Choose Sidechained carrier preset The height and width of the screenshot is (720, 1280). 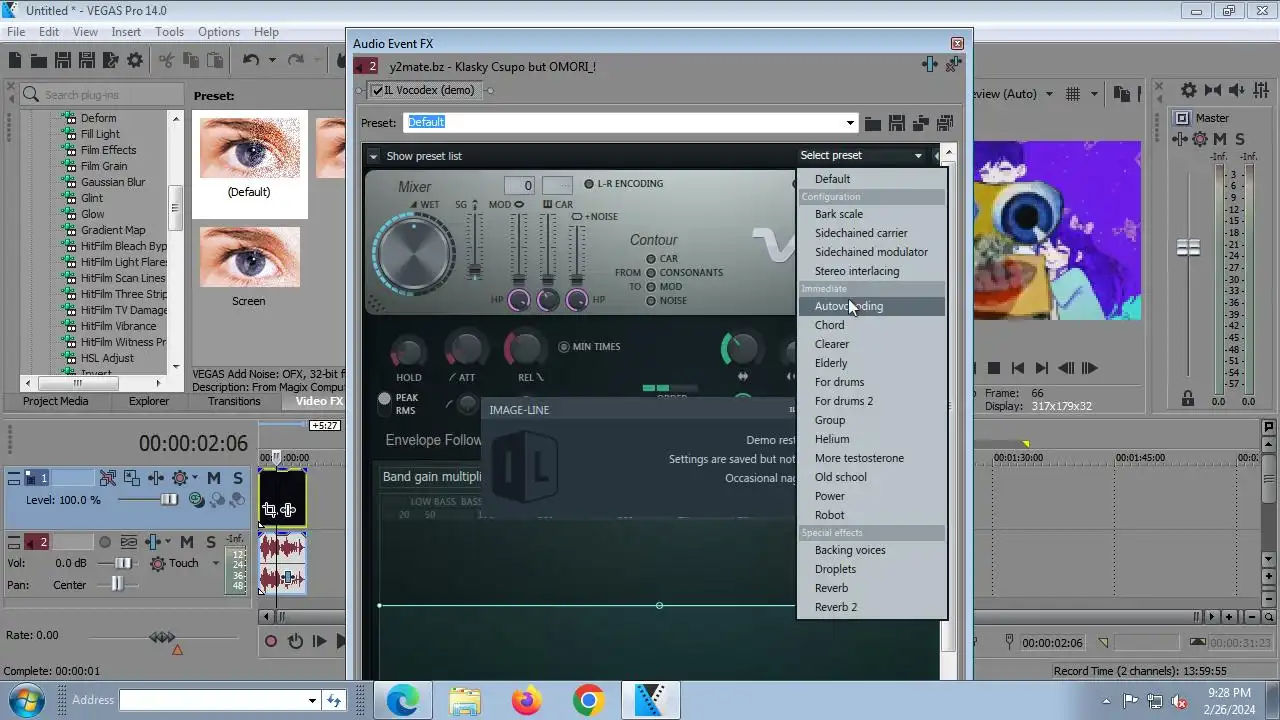pos(871,233)
